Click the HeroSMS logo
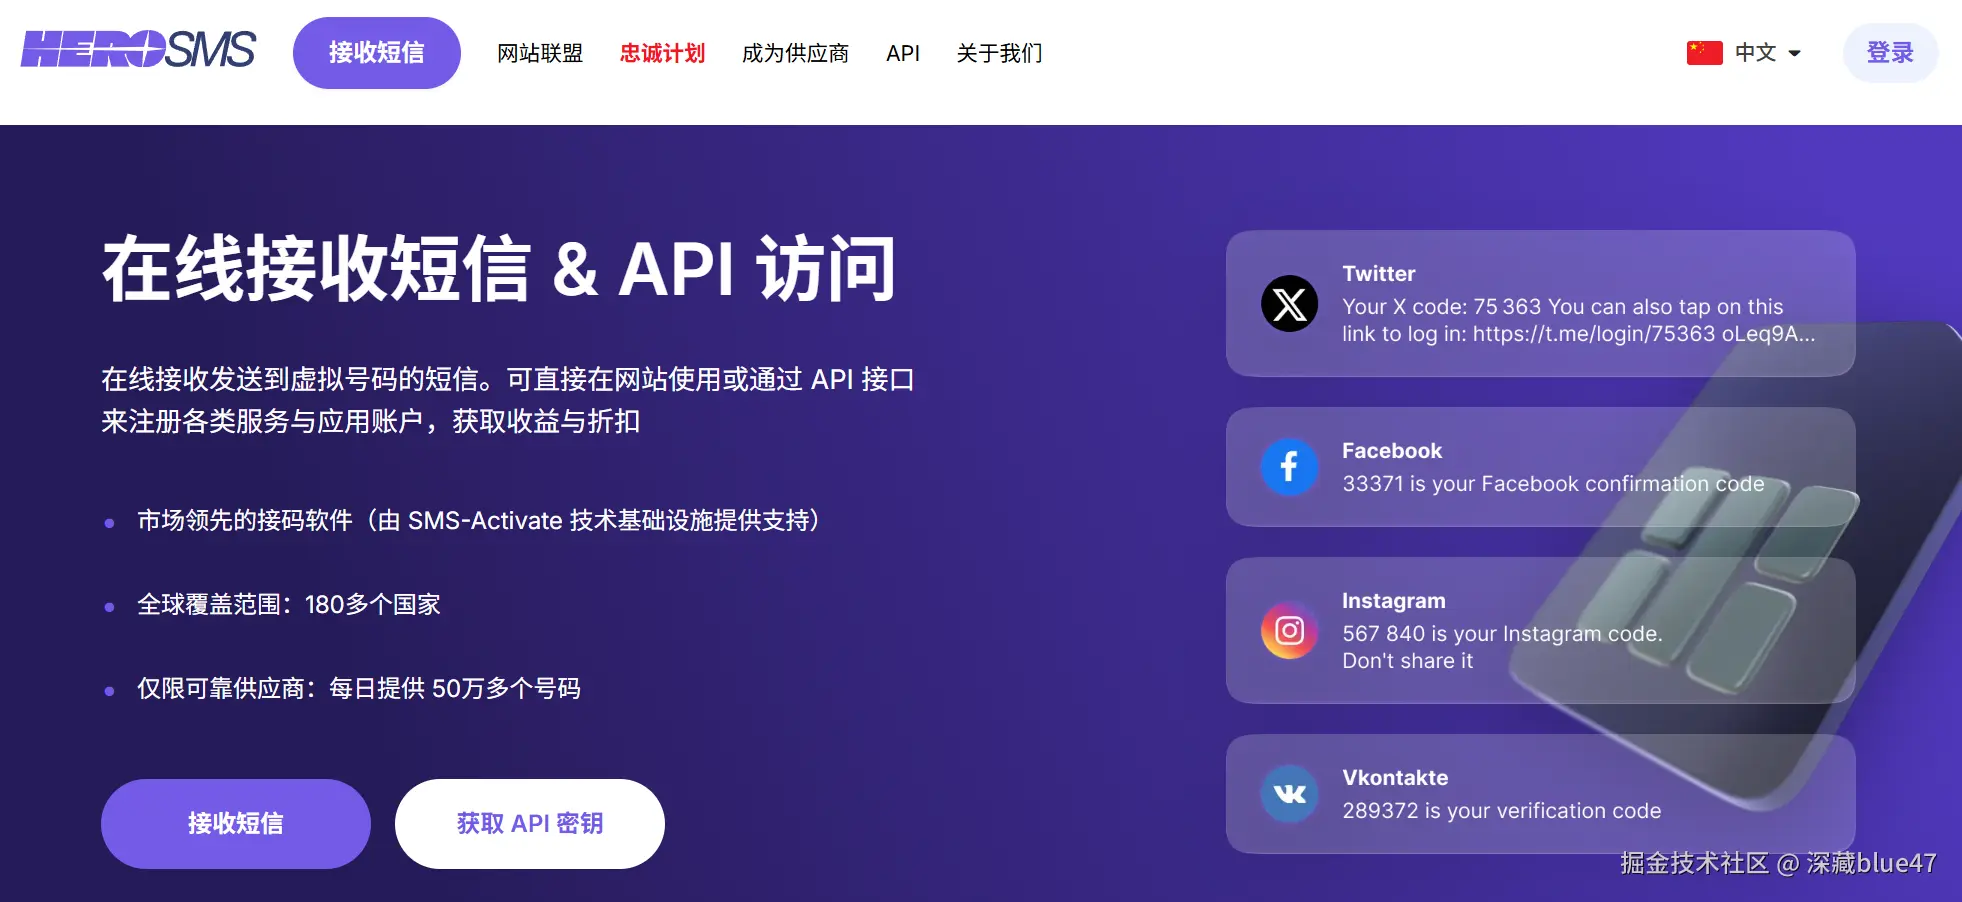This screenshot has height=902, width=1962. coord(138,49)
